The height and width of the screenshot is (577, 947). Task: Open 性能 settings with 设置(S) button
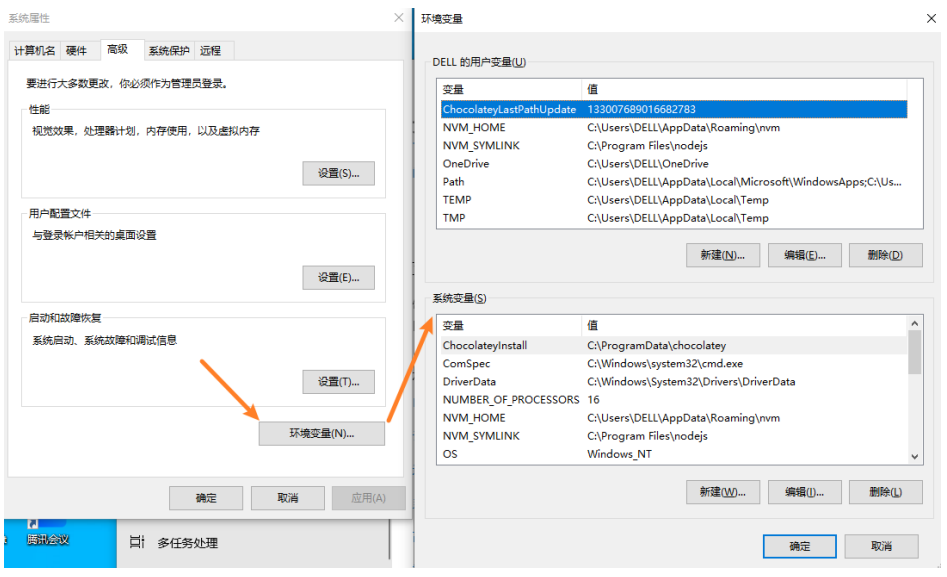point(338,173)
